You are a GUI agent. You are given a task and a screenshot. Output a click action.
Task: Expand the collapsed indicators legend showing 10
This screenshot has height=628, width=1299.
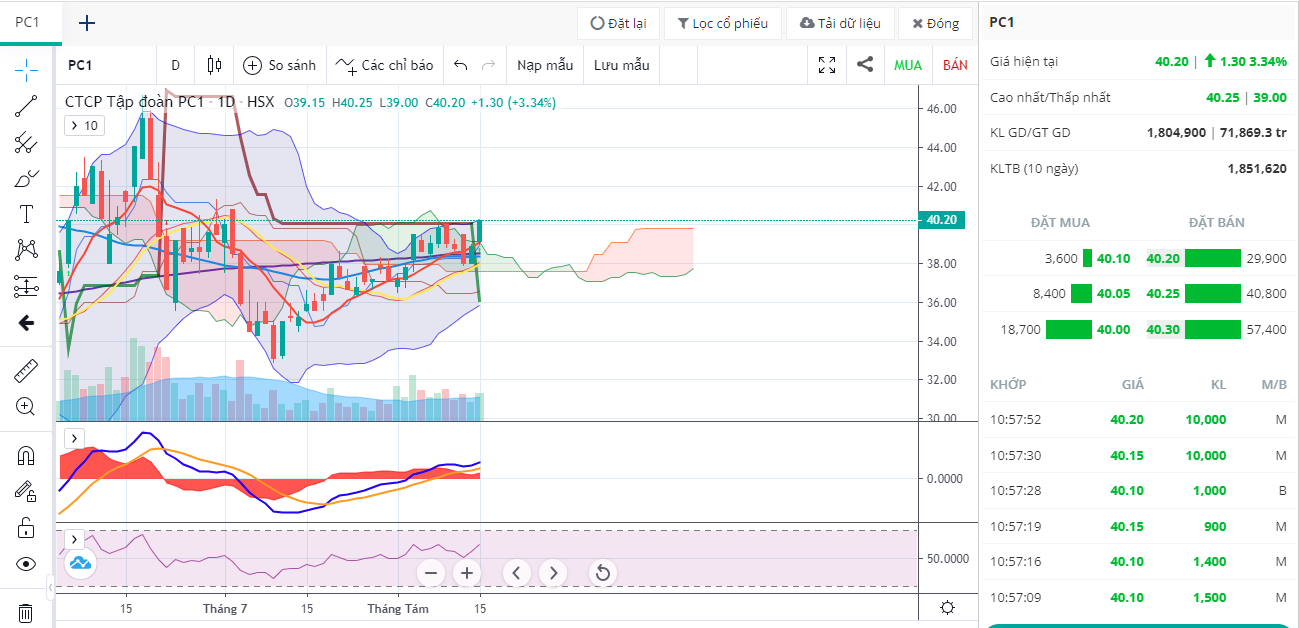pos(84,125)
